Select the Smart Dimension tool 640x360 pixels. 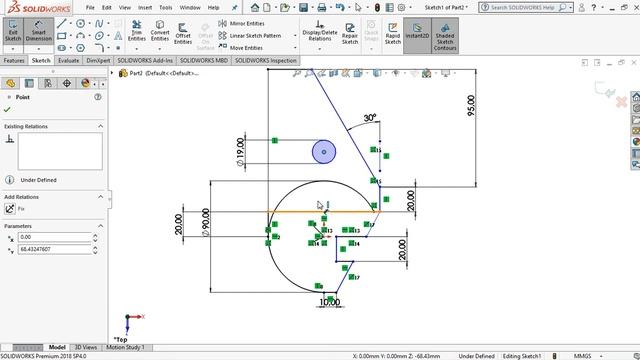click(x=39, y=31)
